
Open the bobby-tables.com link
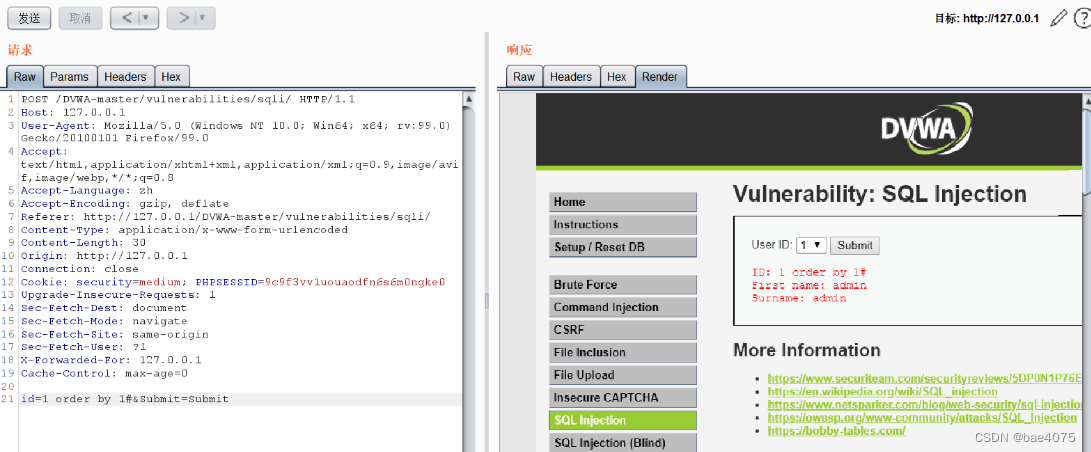[836, 430]
